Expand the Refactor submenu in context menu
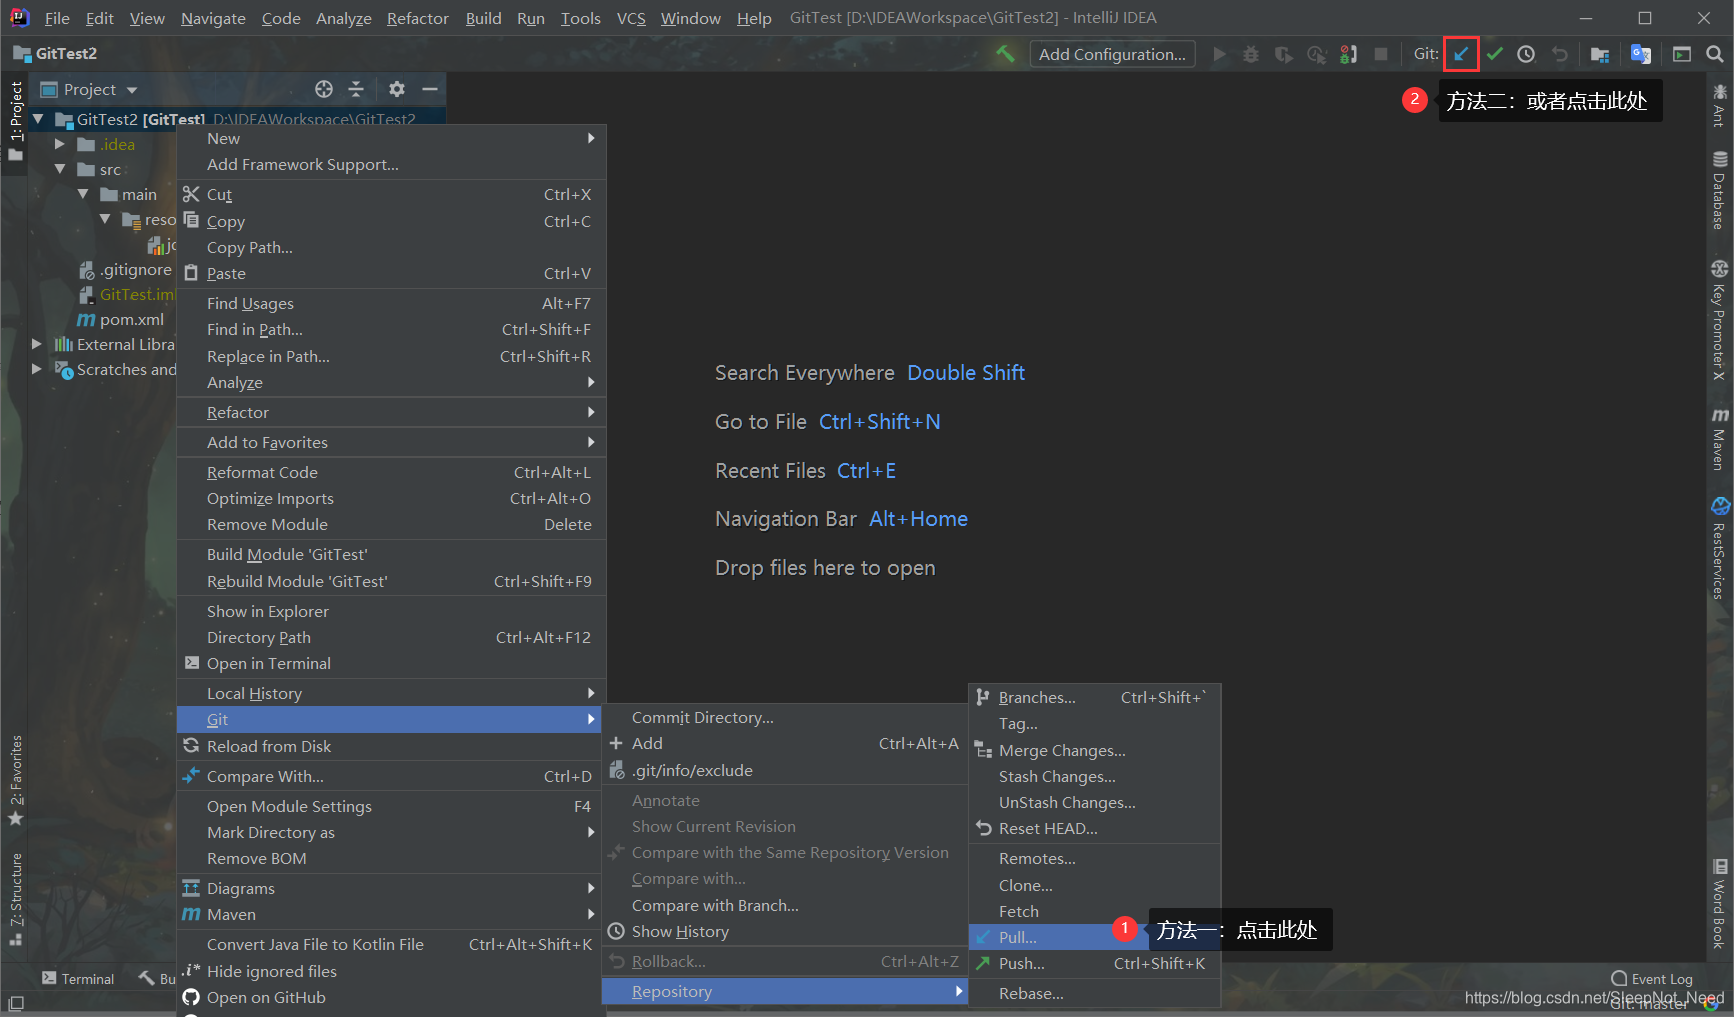Viewport: 1734px width, 1017px height. [x=391, y=412]
